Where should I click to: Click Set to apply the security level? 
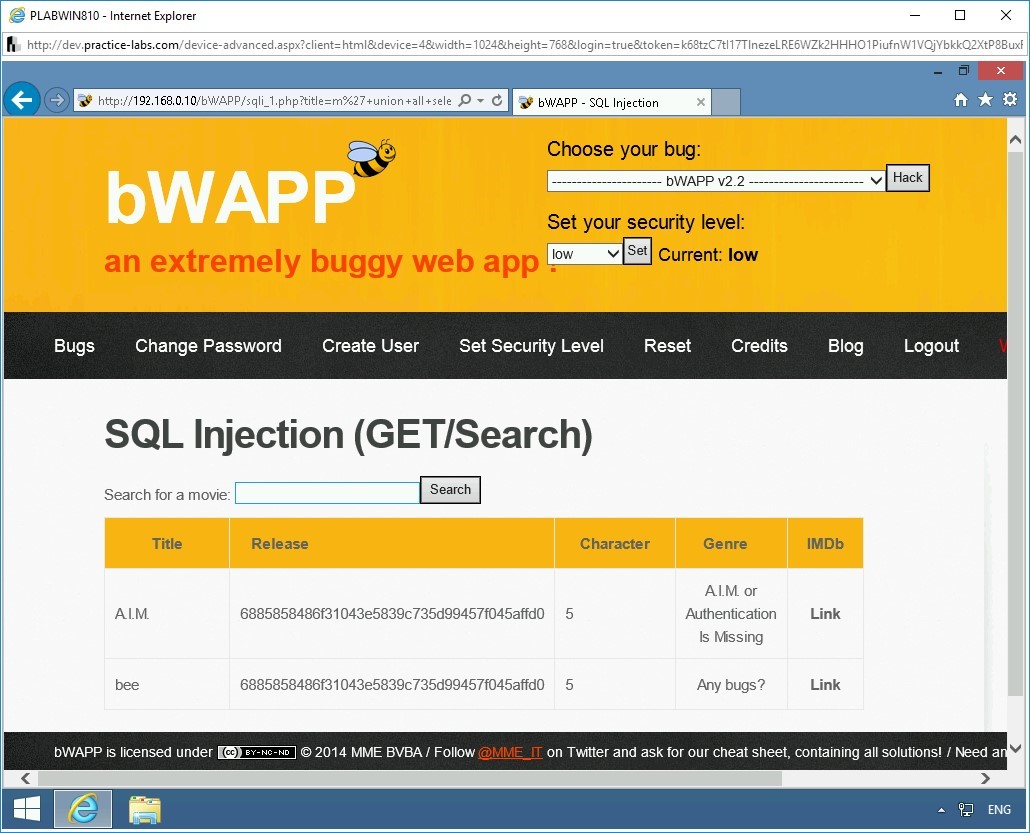click(x=637, y=251)
